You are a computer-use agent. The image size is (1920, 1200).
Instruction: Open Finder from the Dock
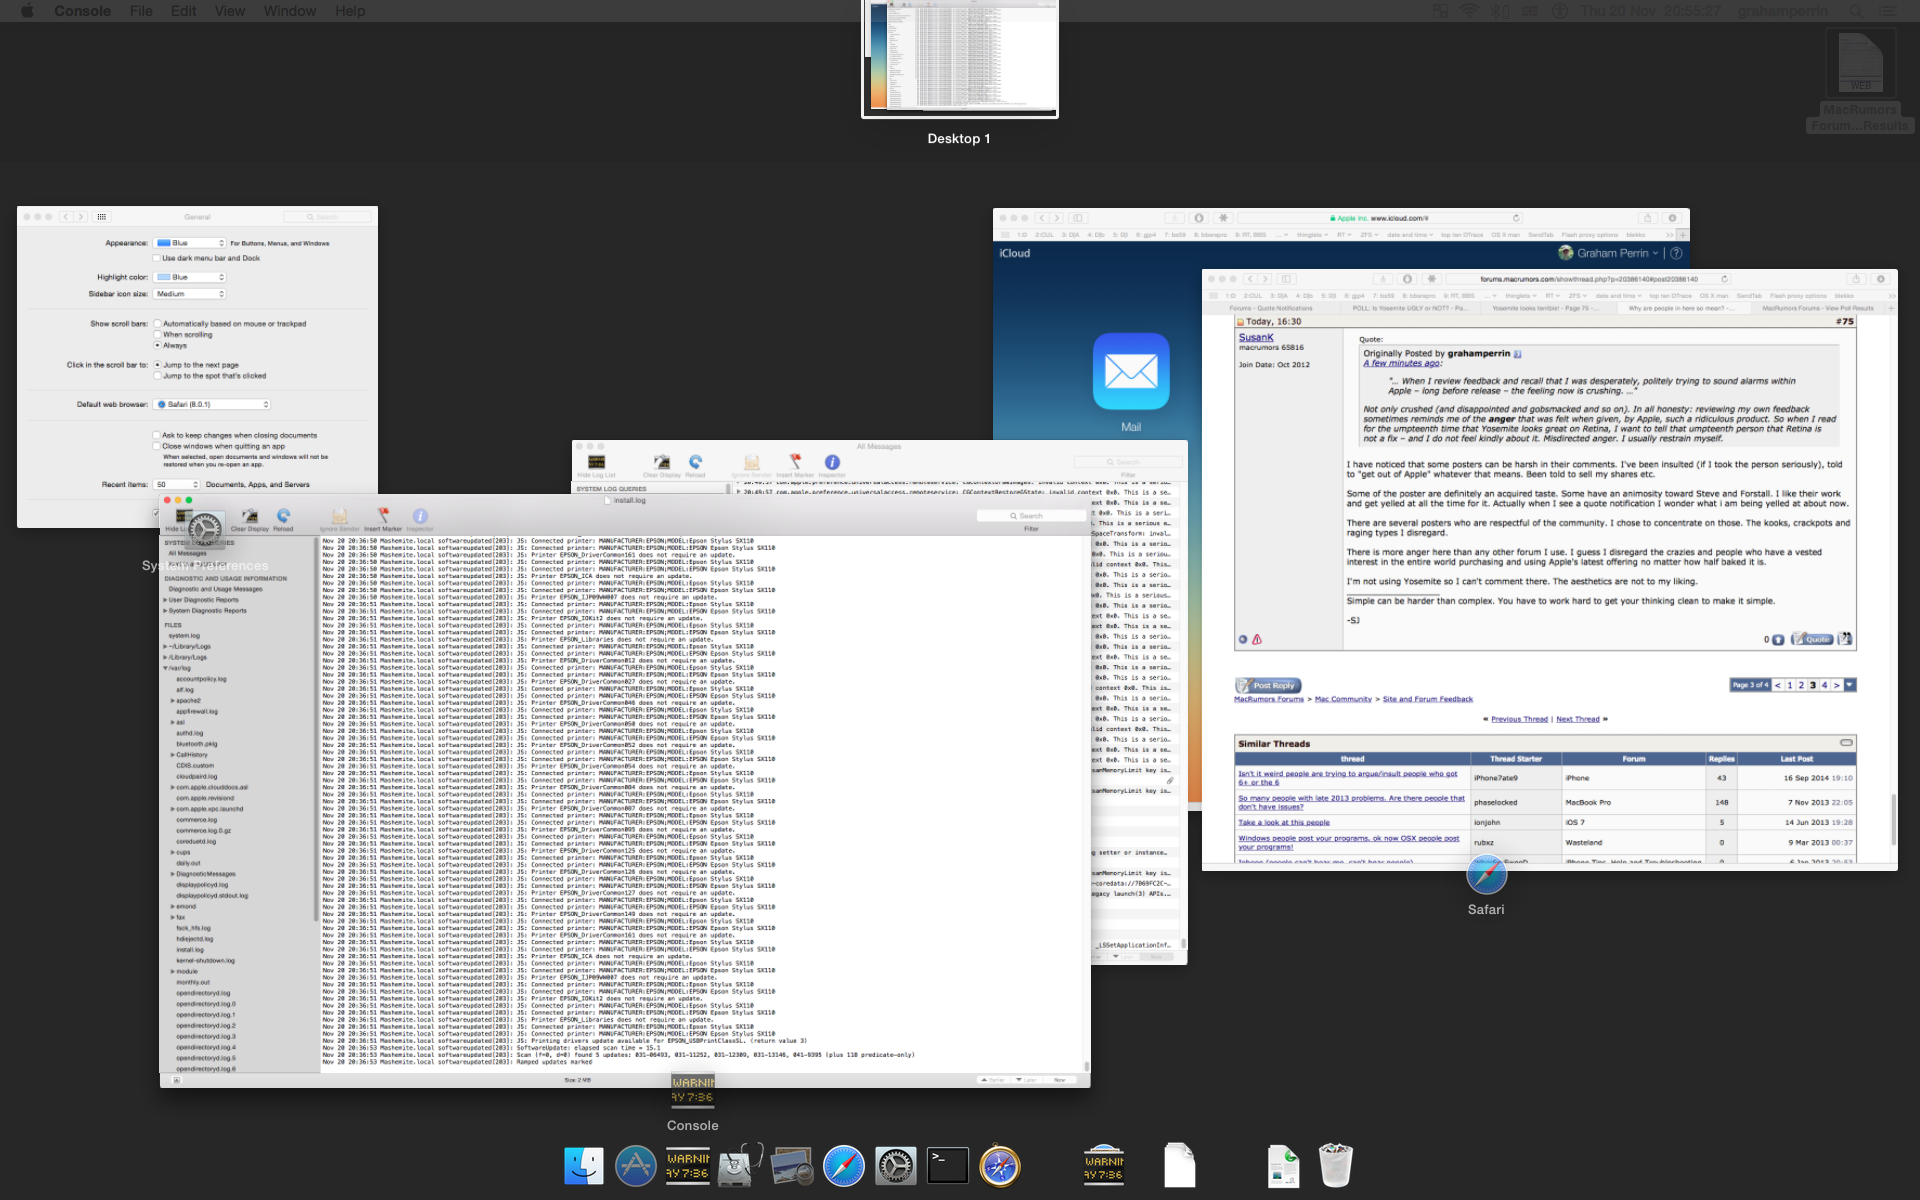tap(584, 1166)
